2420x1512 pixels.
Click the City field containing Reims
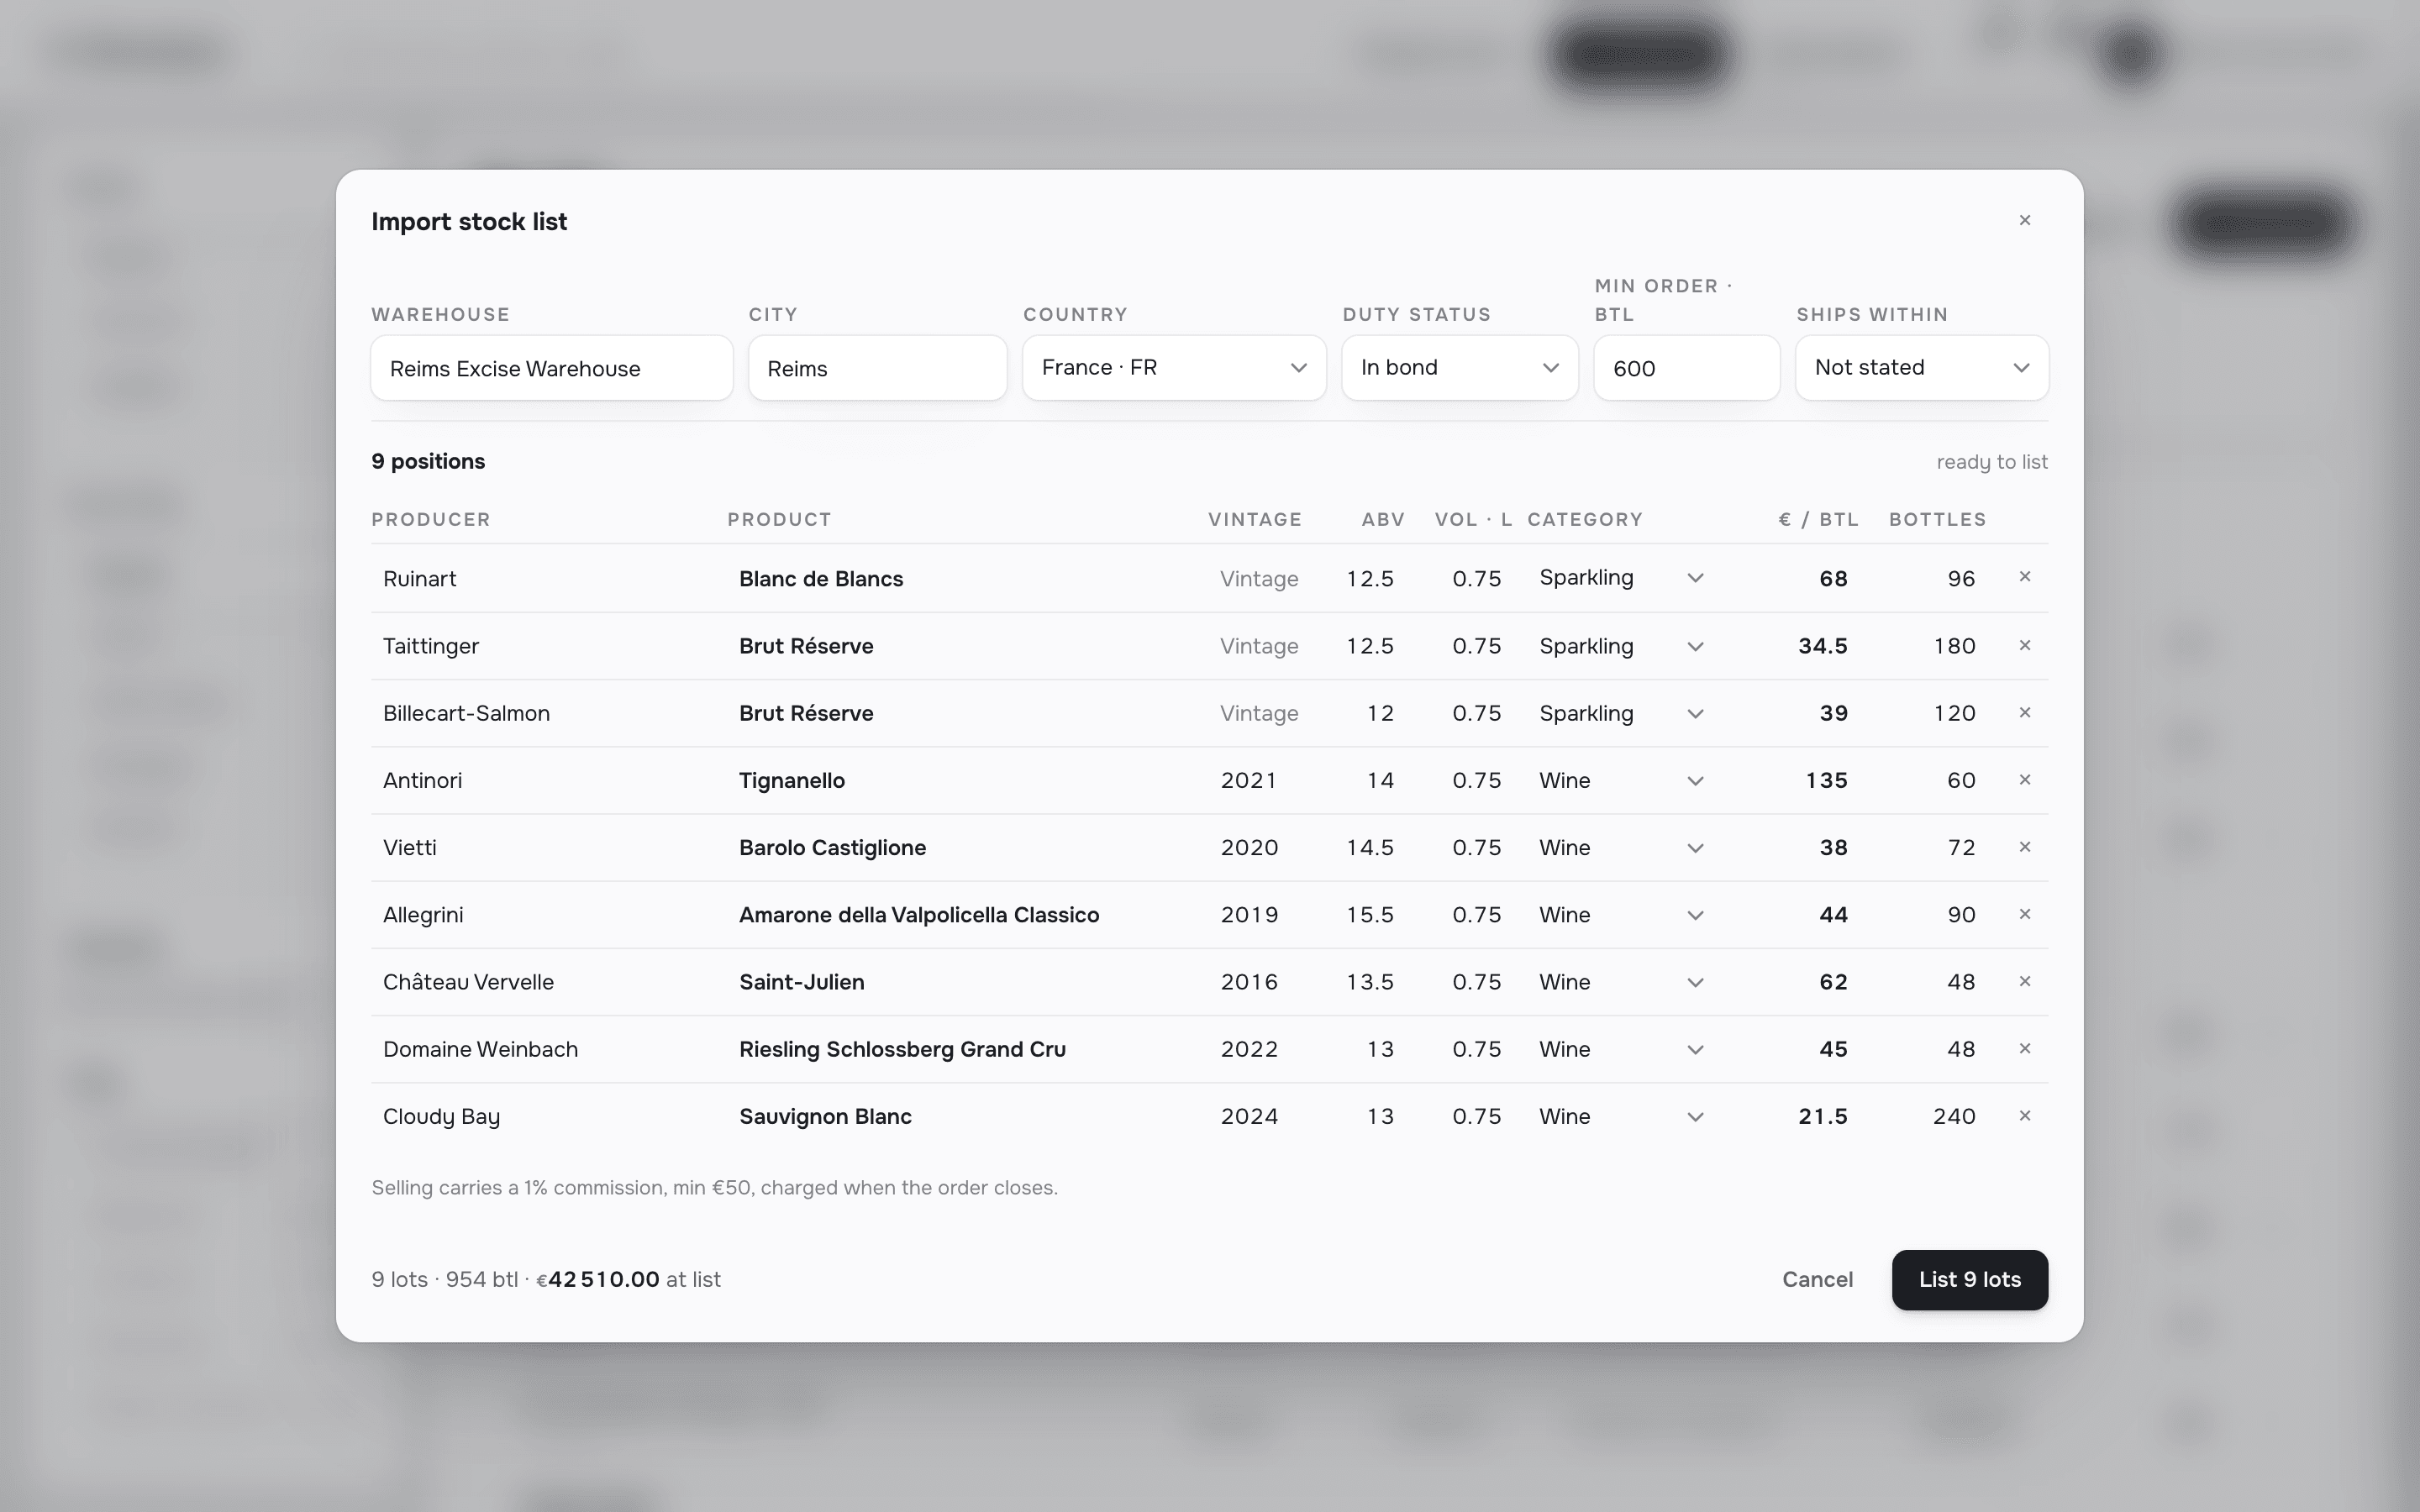pyautogui.click(x=877, y=368)
